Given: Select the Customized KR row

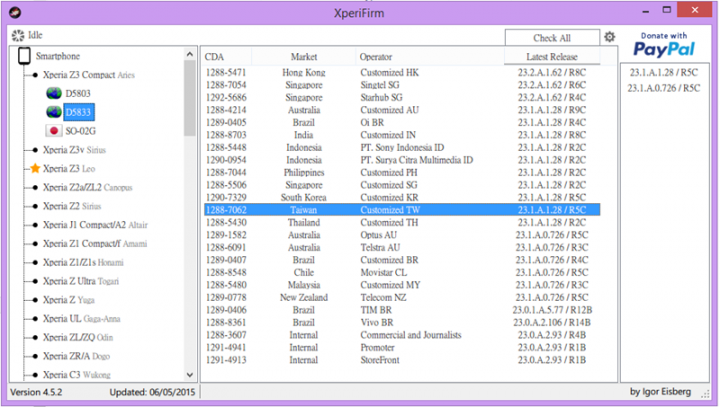Looking at the screenshot, I should tap(402, 198).
